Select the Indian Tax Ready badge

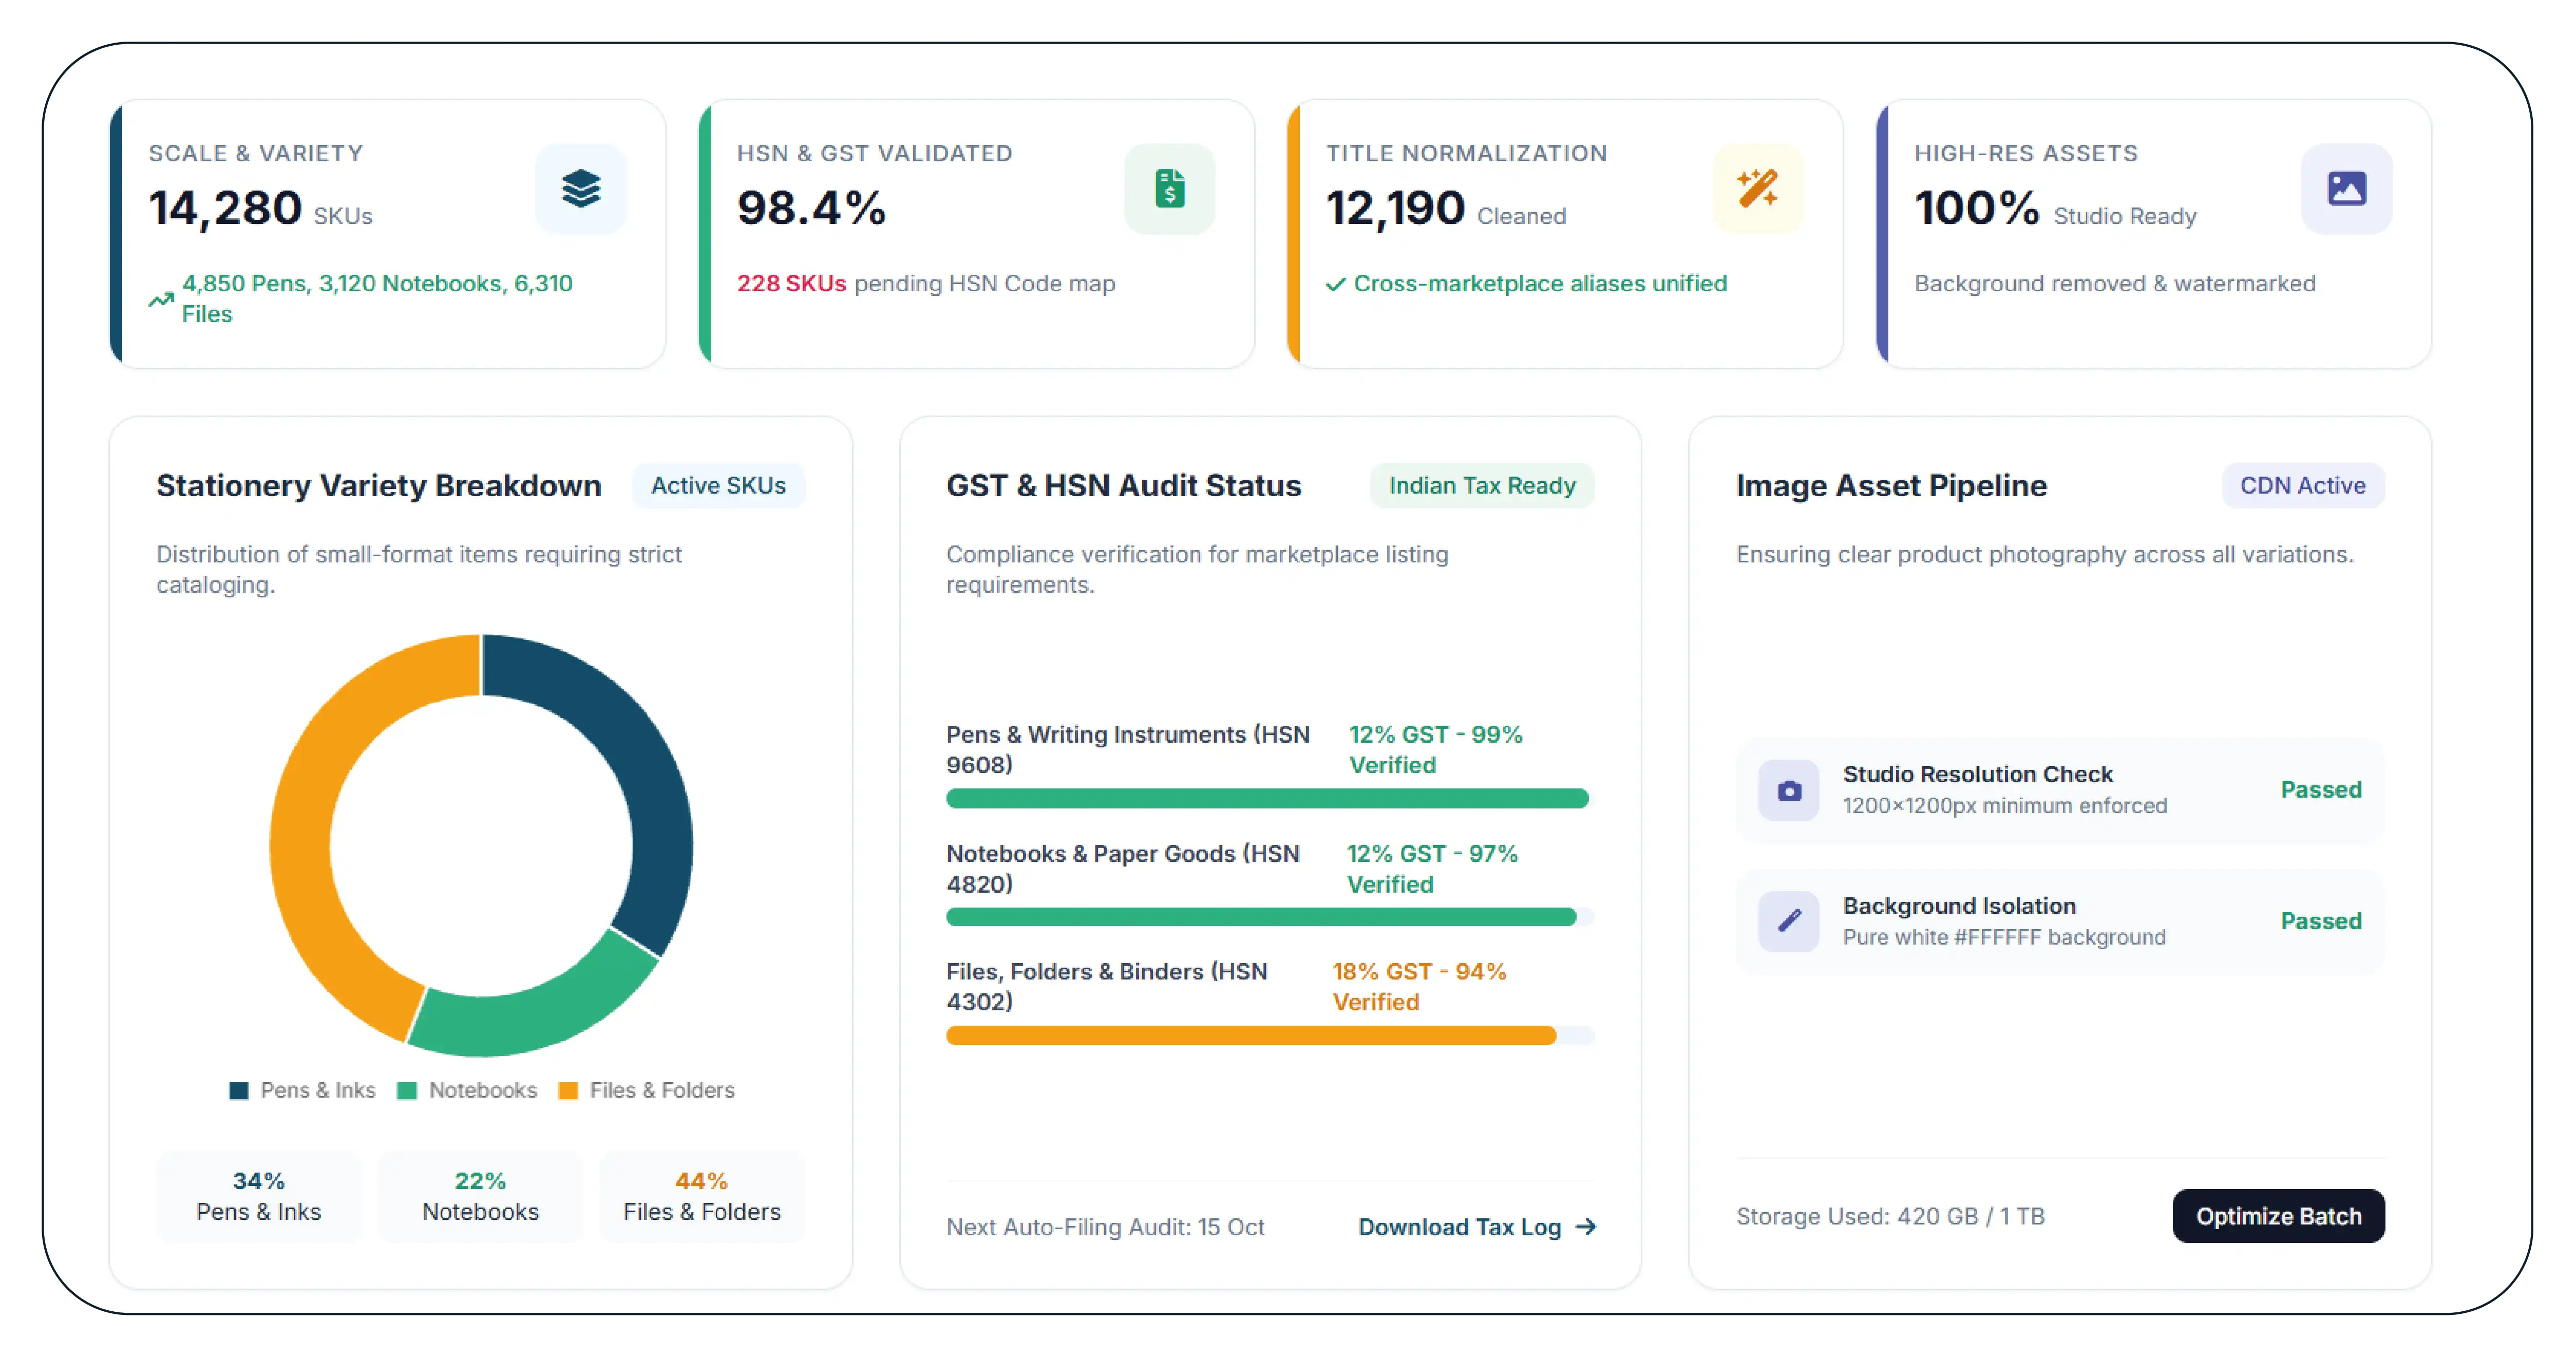tap(1481, 486)
